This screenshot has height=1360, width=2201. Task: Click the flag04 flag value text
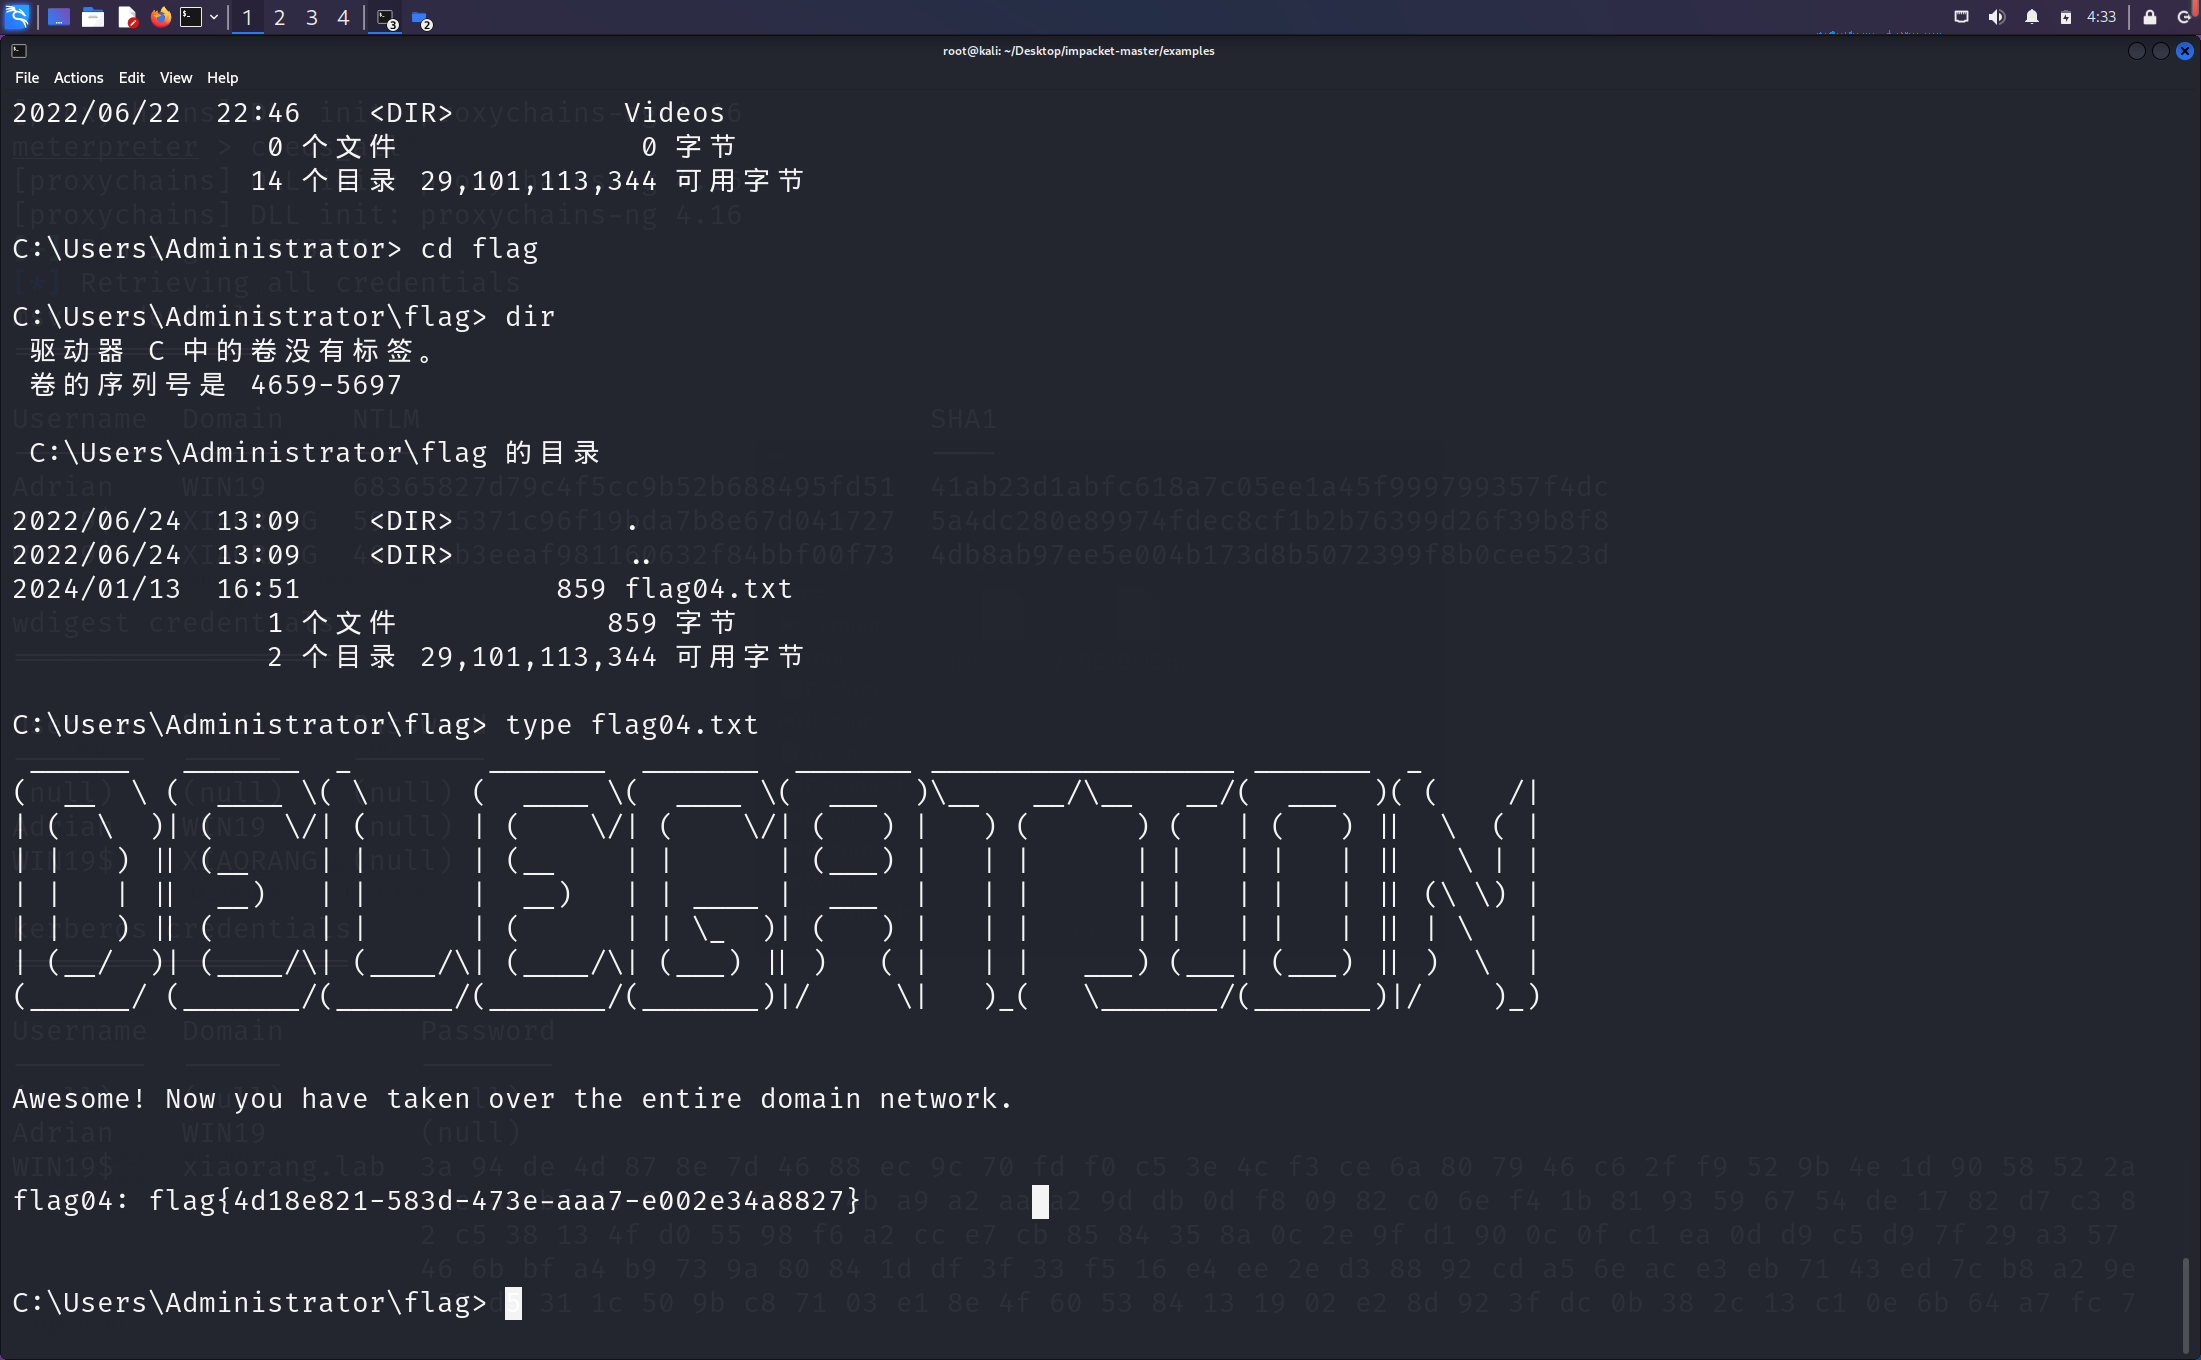(x=504, y=1201)
